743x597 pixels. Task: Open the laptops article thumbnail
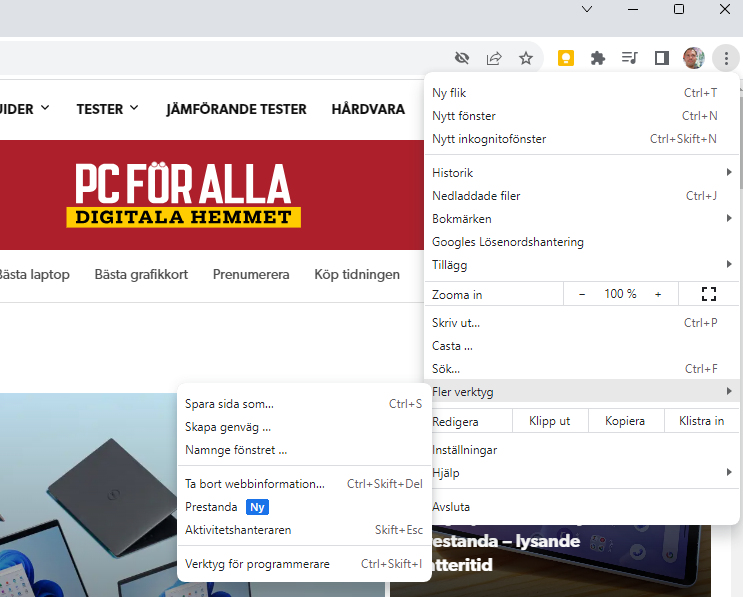click(x=89, y=495)
